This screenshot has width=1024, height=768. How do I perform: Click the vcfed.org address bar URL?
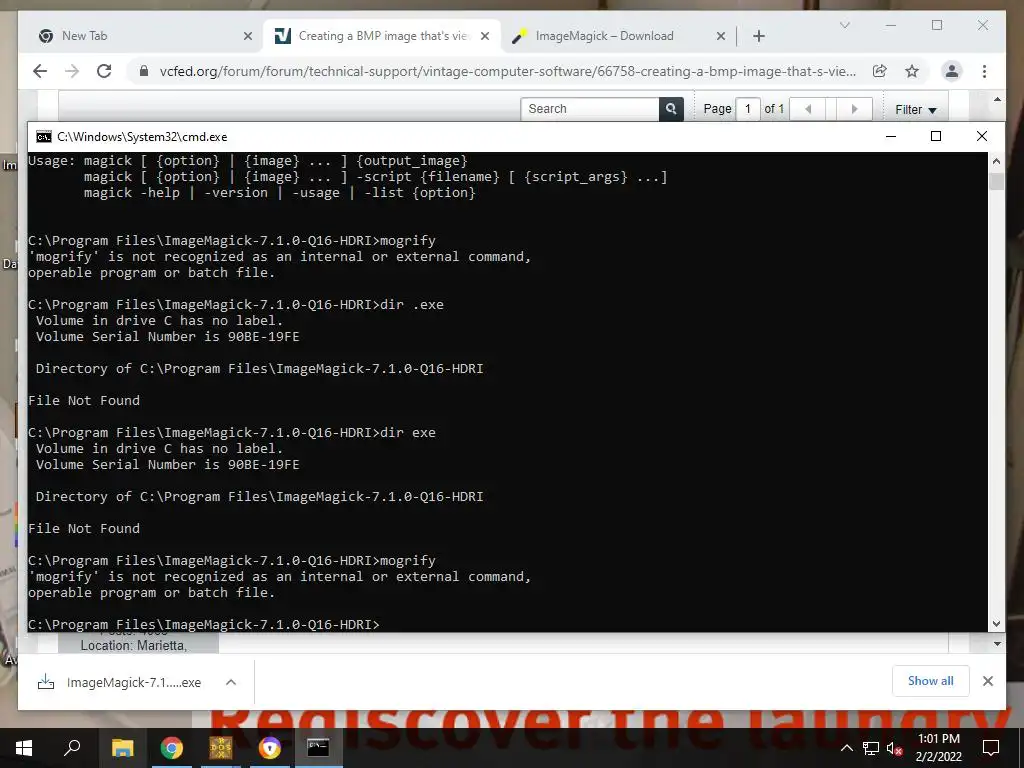(x=507, y=71)
